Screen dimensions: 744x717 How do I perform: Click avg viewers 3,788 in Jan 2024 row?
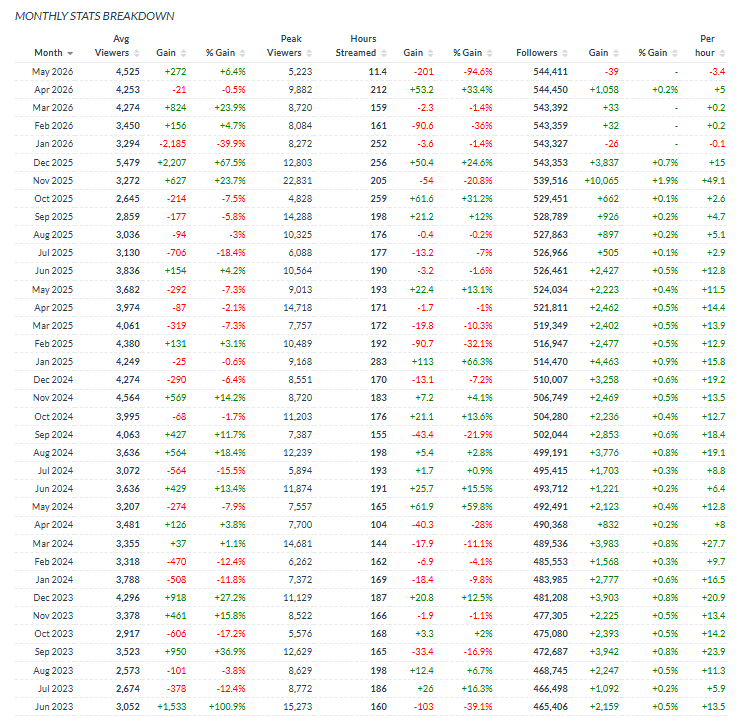[128, 580]
